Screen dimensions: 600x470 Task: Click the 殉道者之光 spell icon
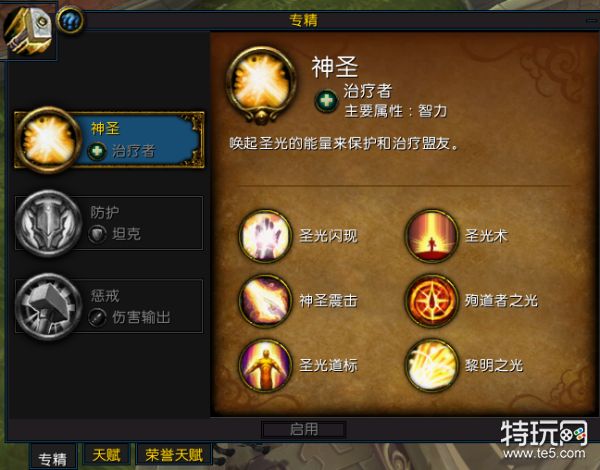click(432, 301)
